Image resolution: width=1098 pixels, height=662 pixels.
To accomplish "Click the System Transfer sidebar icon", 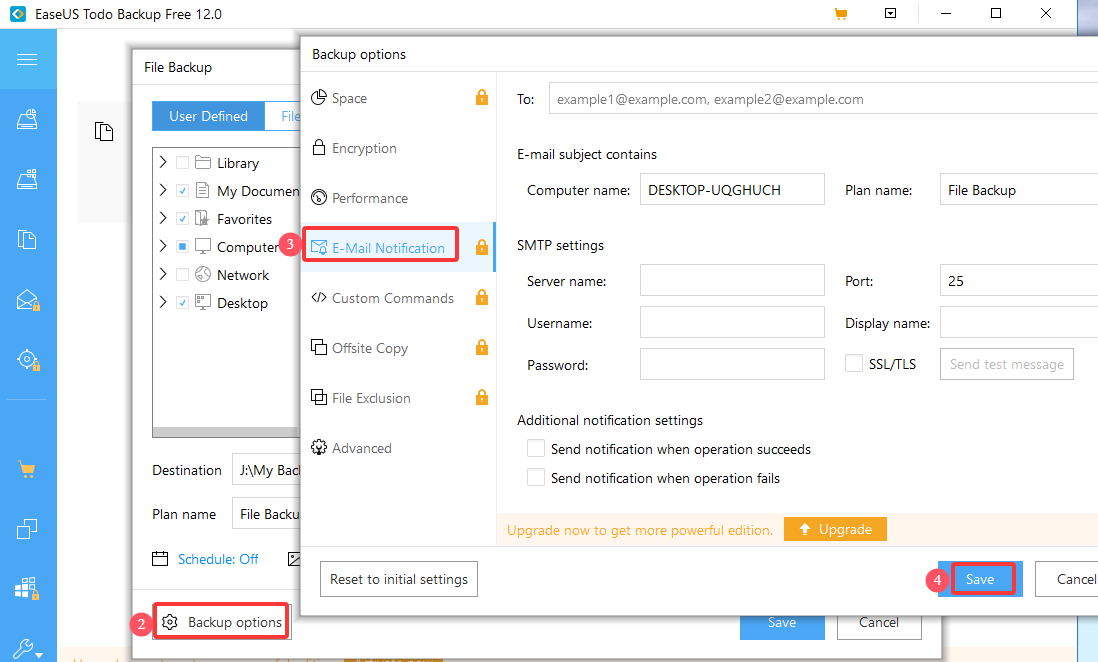I will pyautogui.click(x=27, y=588).
